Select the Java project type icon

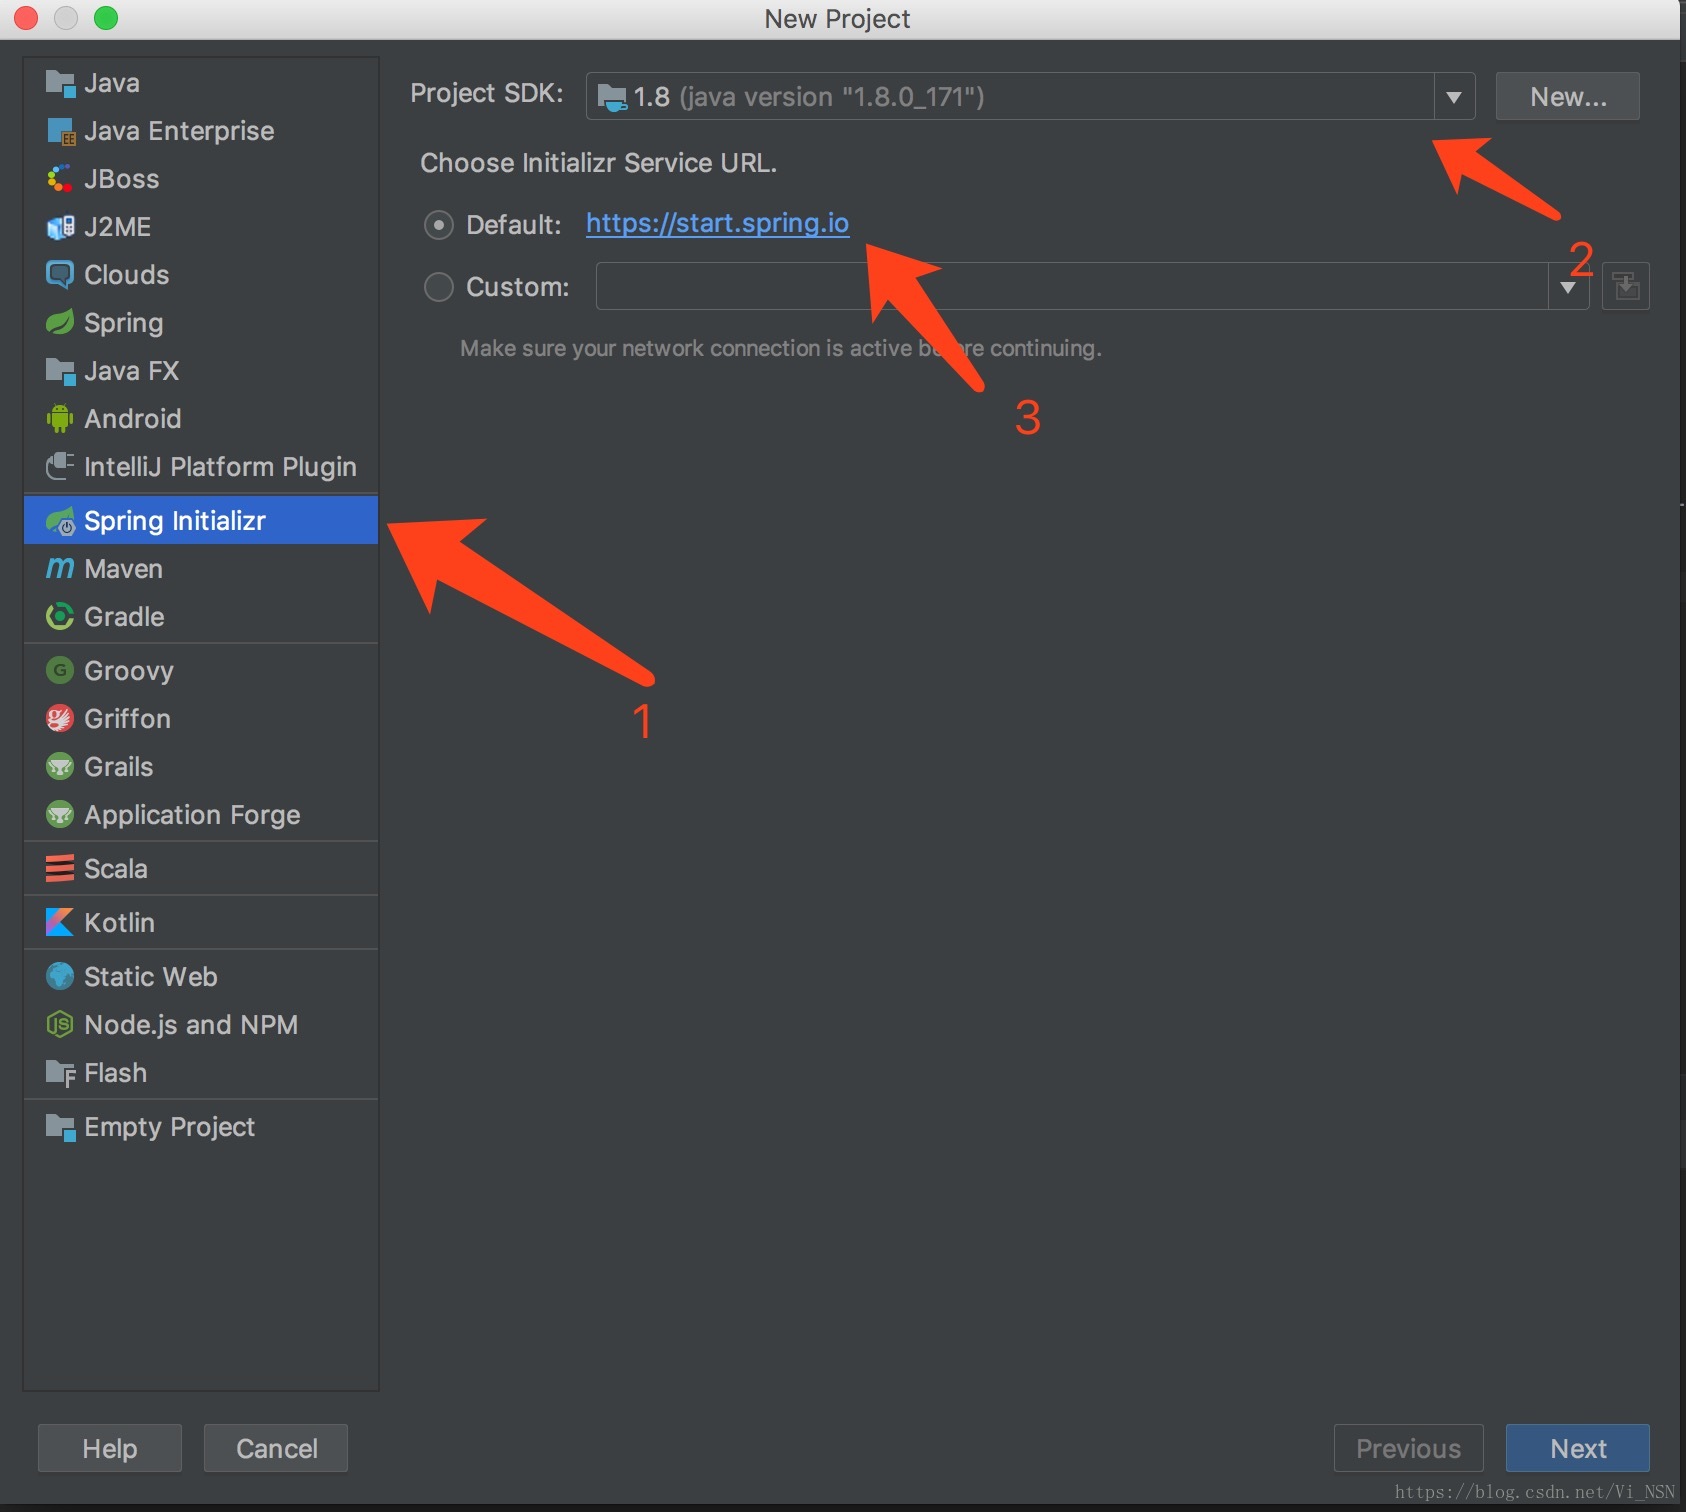click(x=60, y=84)
